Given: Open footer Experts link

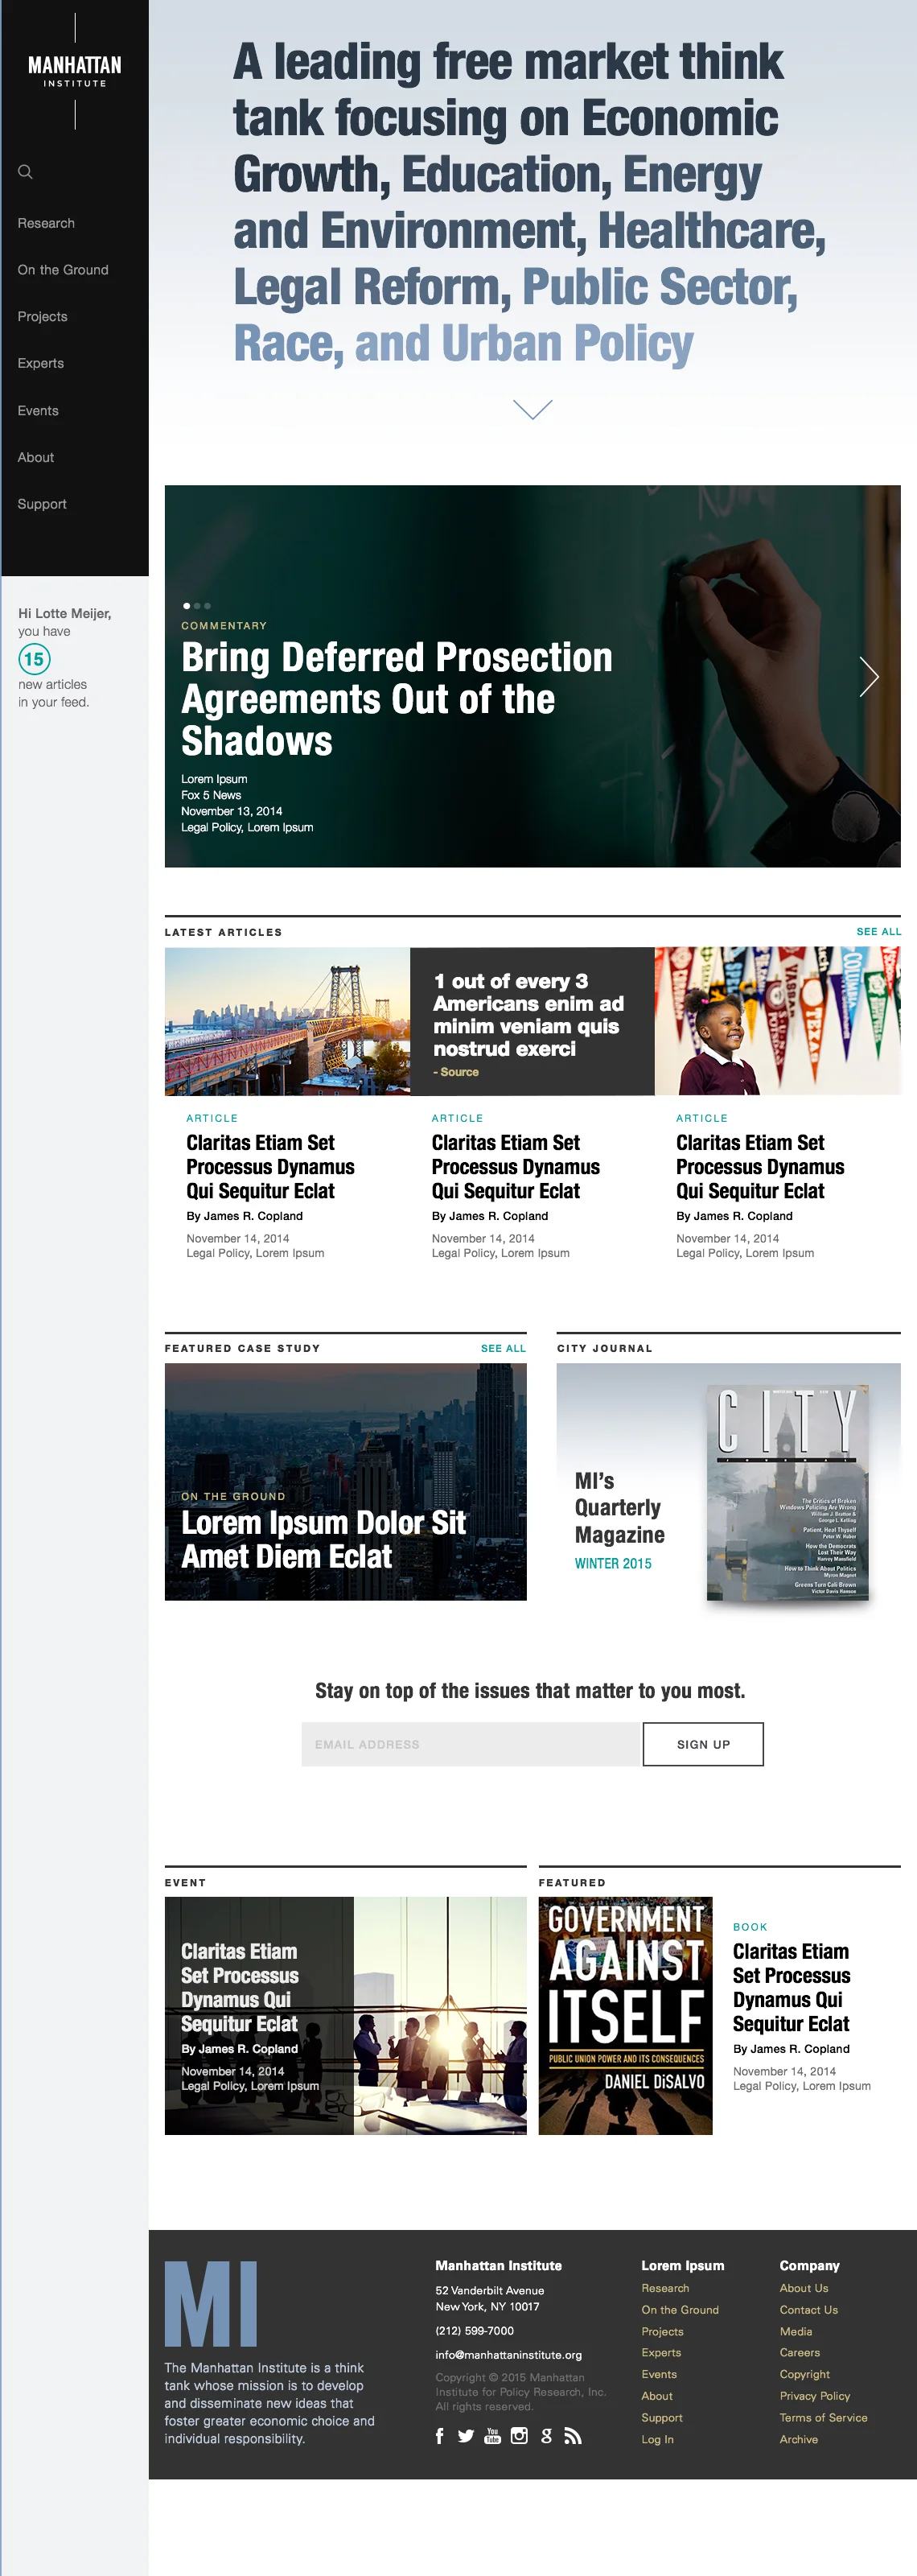Looking at the screenshot, I should pos(661,2352).
